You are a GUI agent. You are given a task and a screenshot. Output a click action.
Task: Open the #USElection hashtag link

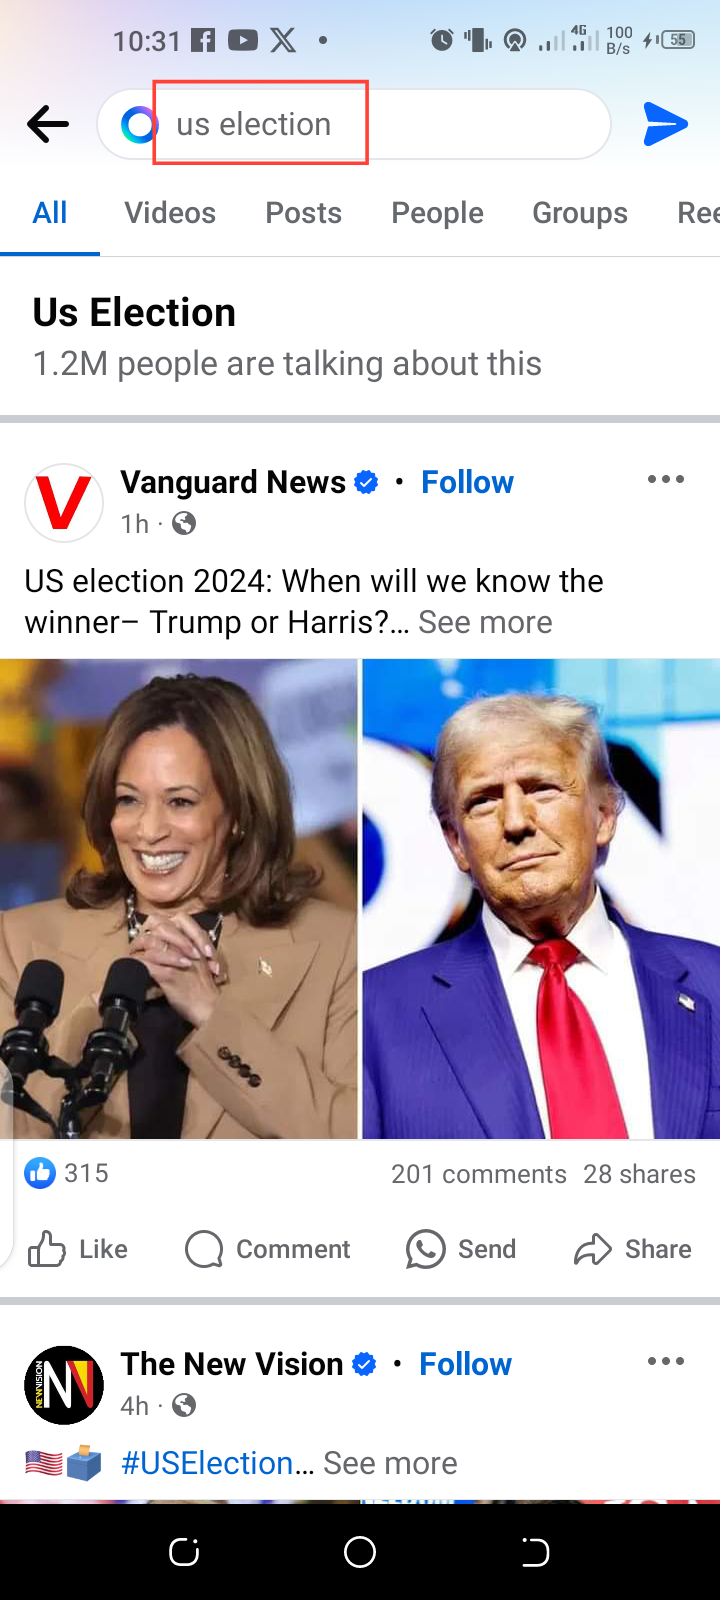point(207,1463)
